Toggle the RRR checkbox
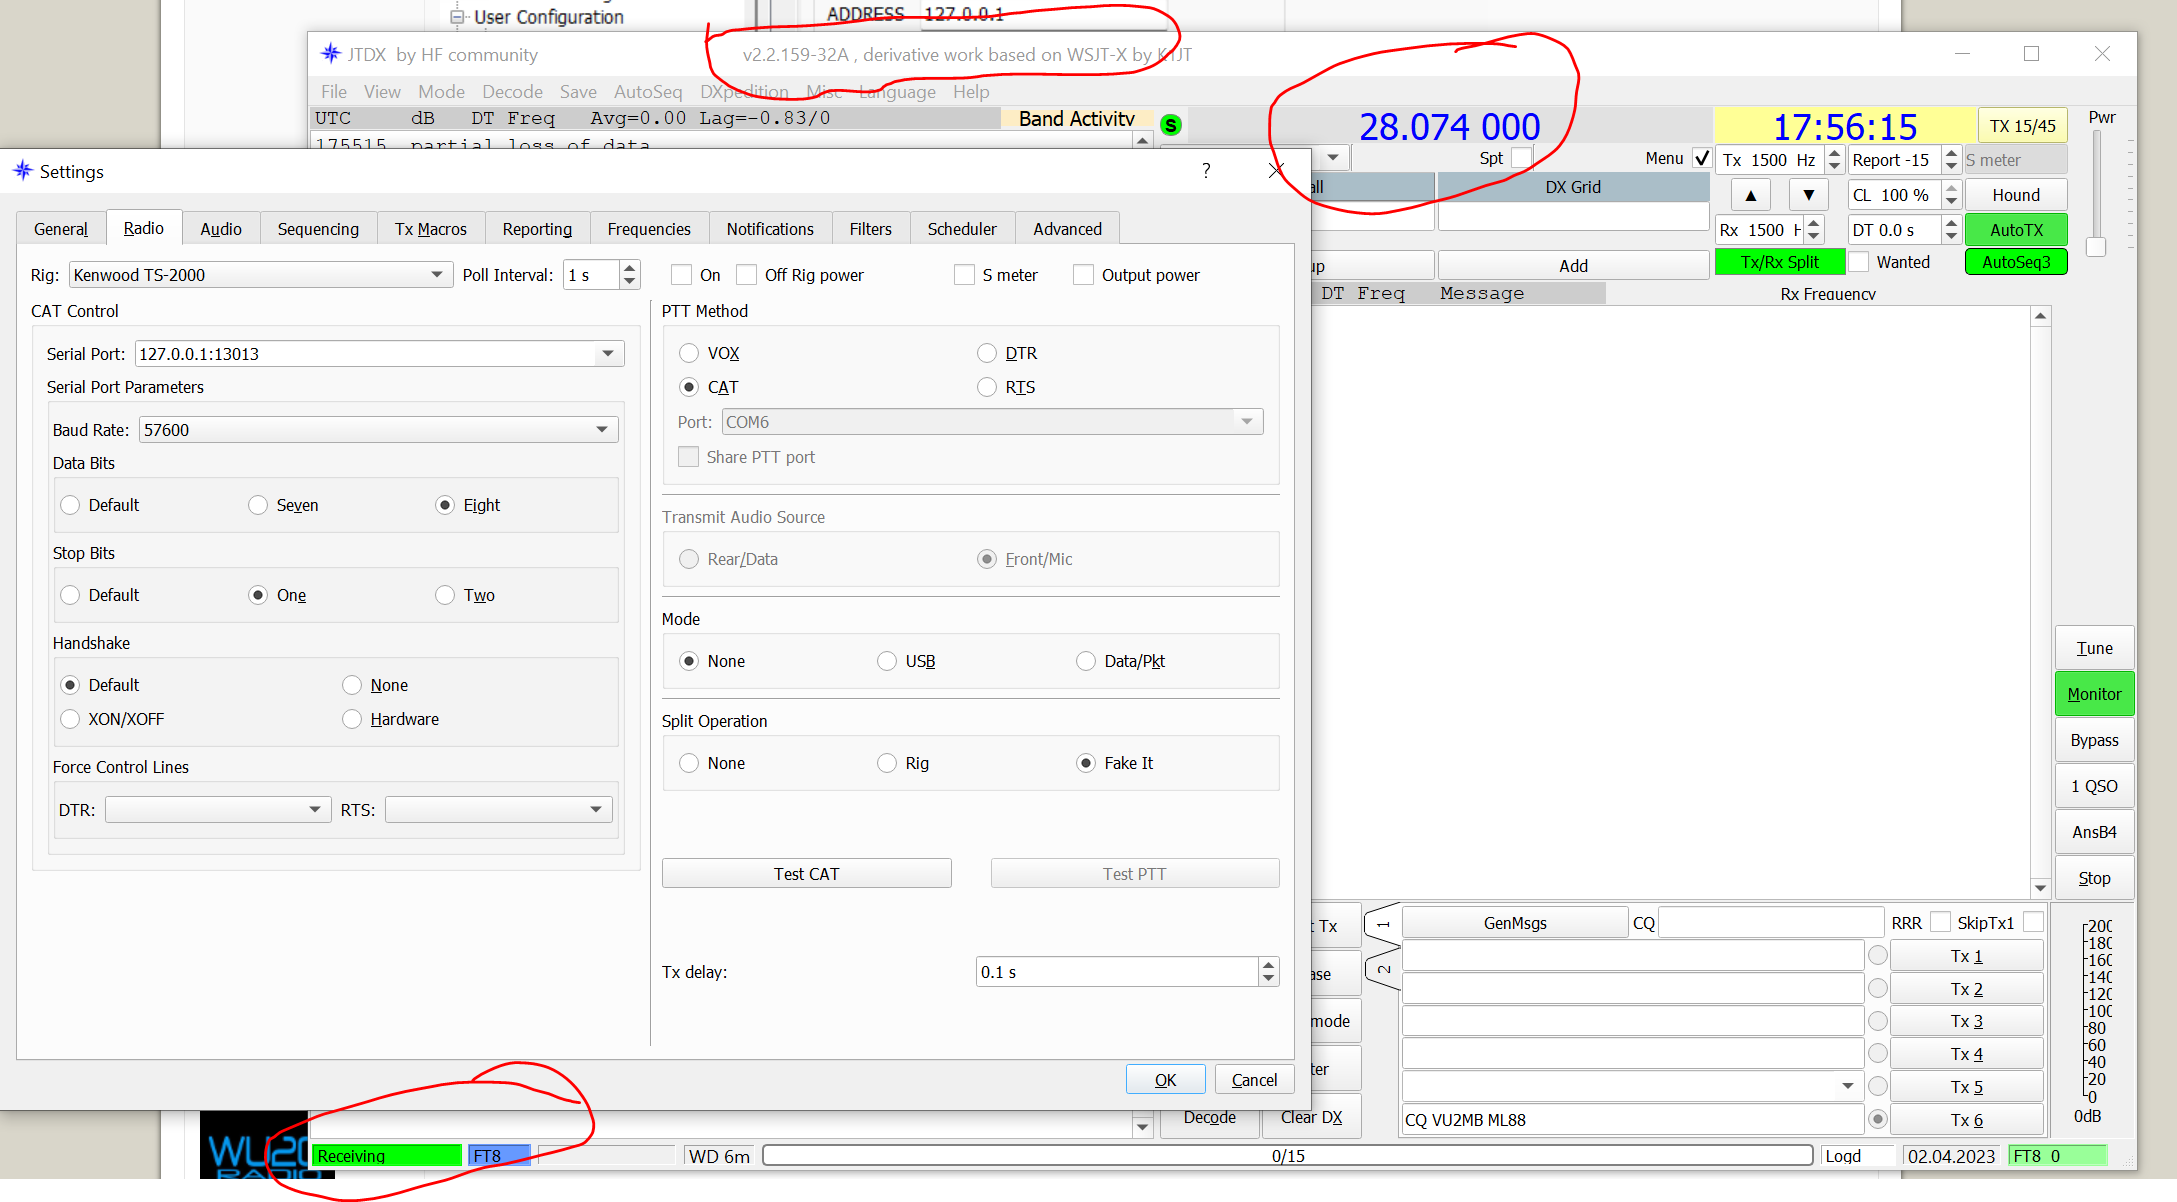Viewport: 2177px width, 1202px height. tap(1940, 922)
